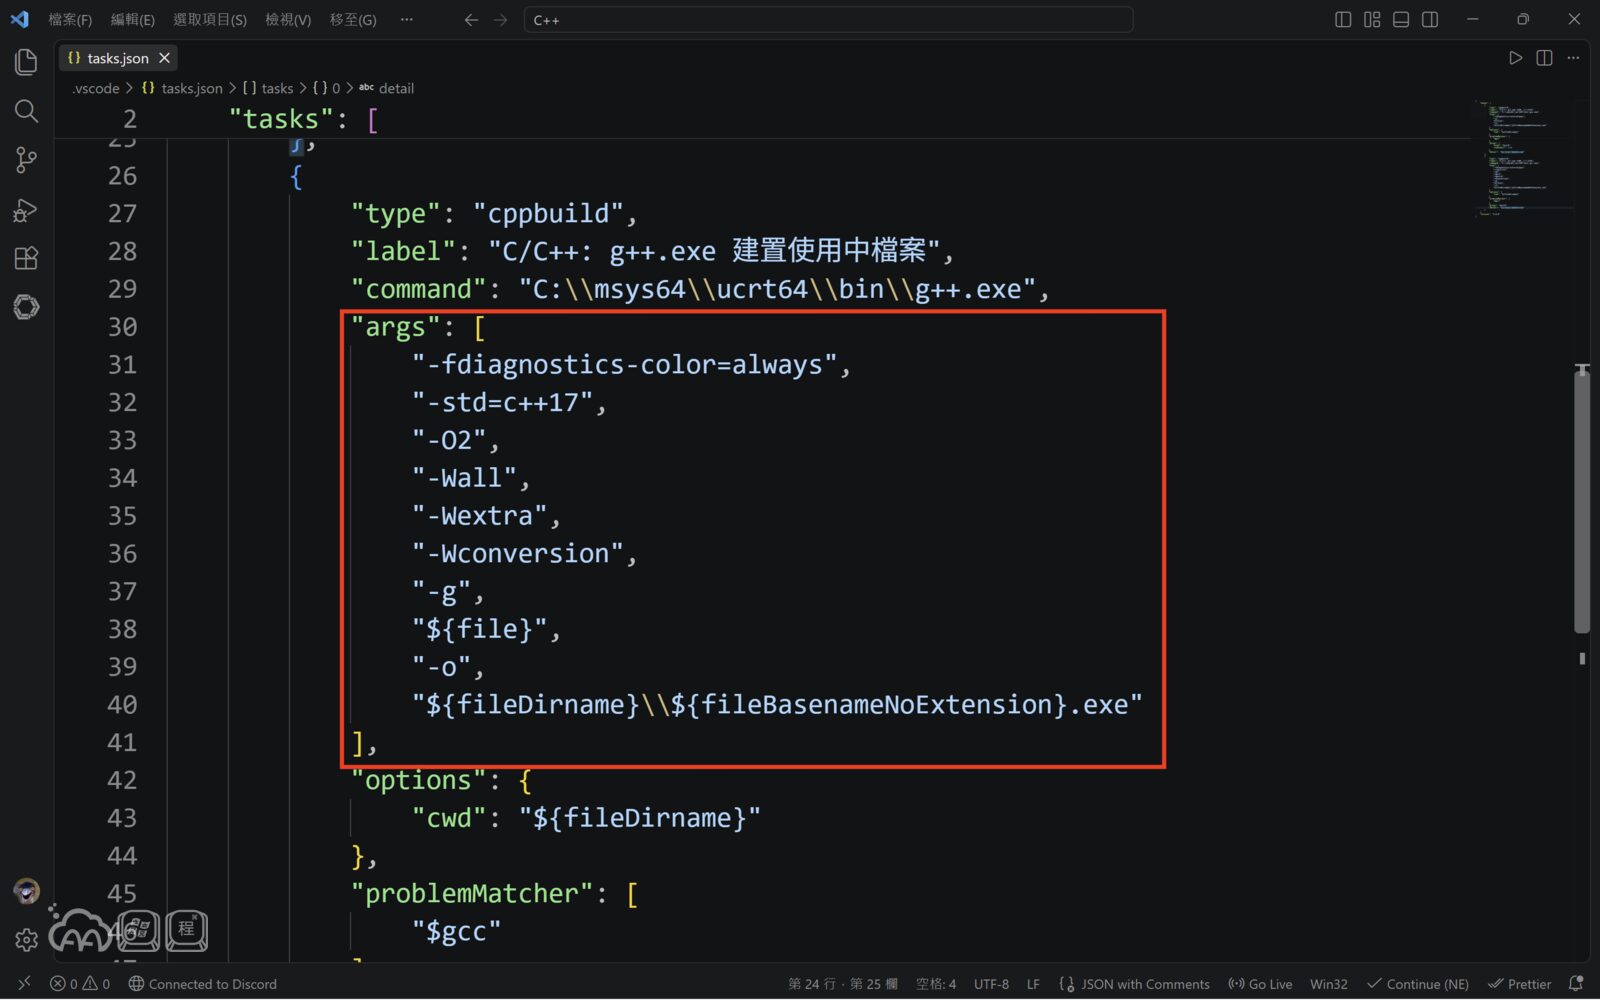Change indentation via 空格: 4
This screenshot has width=1600, height=1000.
(936, 984)
